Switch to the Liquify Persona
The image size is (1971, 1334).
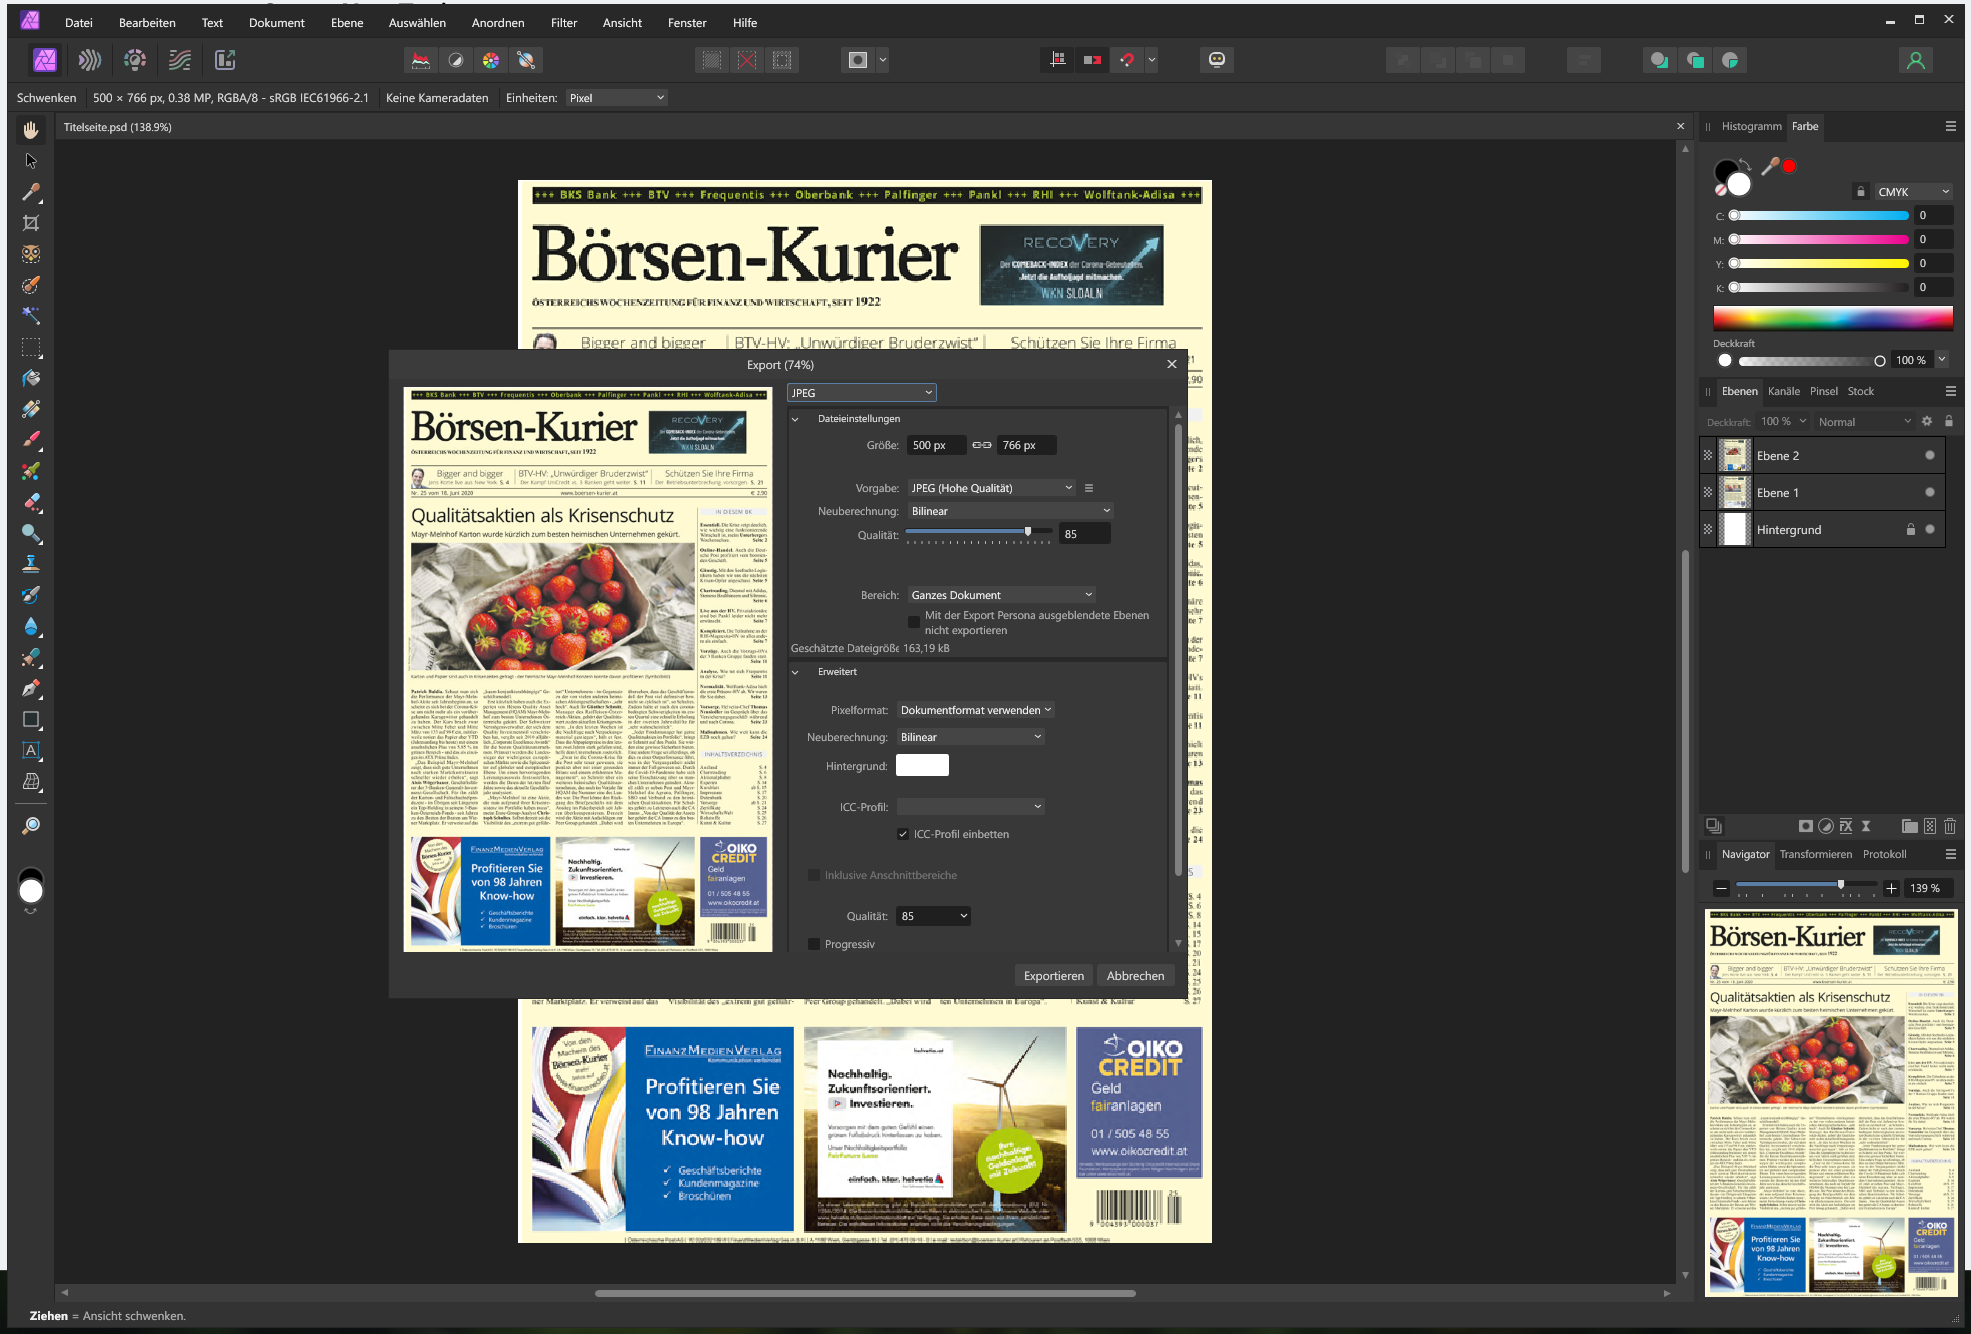pyautogui.click(x=90, y=60)
